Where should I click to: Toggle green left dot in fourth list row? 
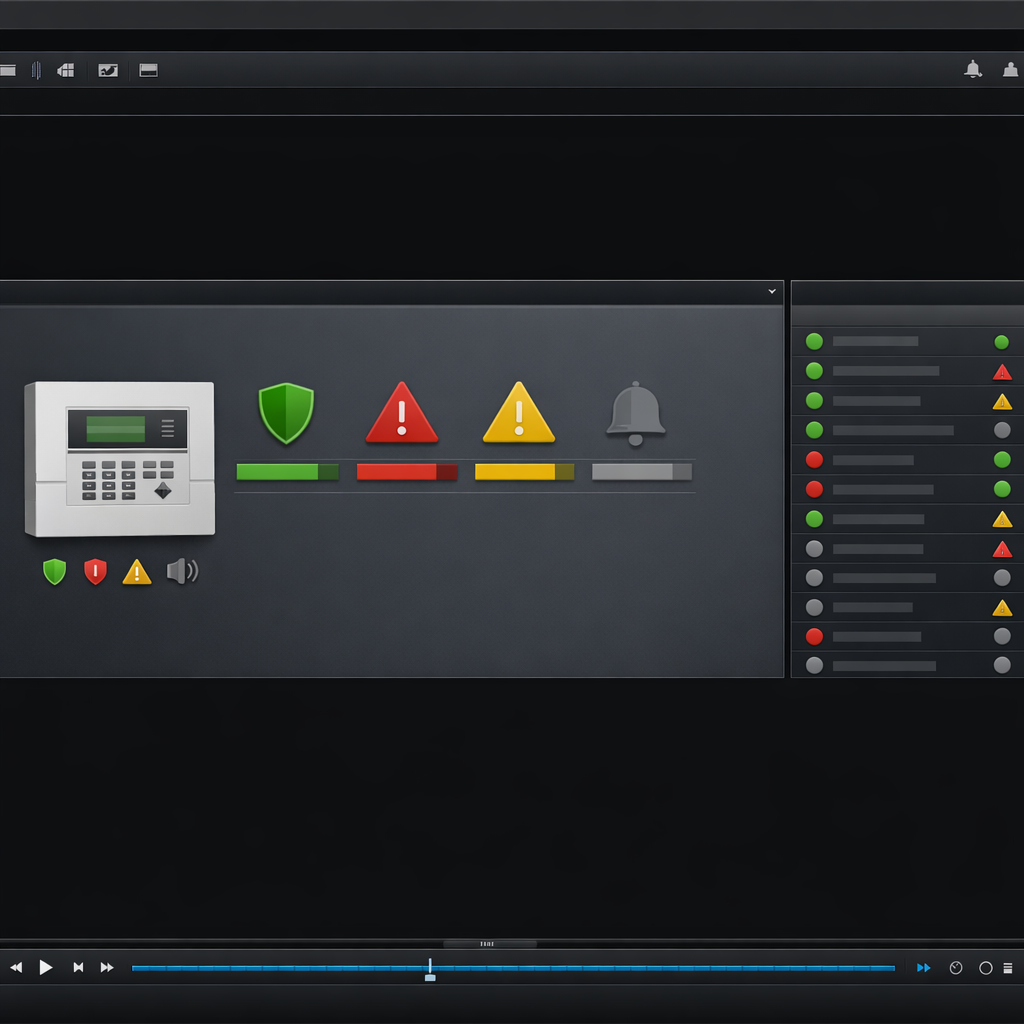[814, 430]
